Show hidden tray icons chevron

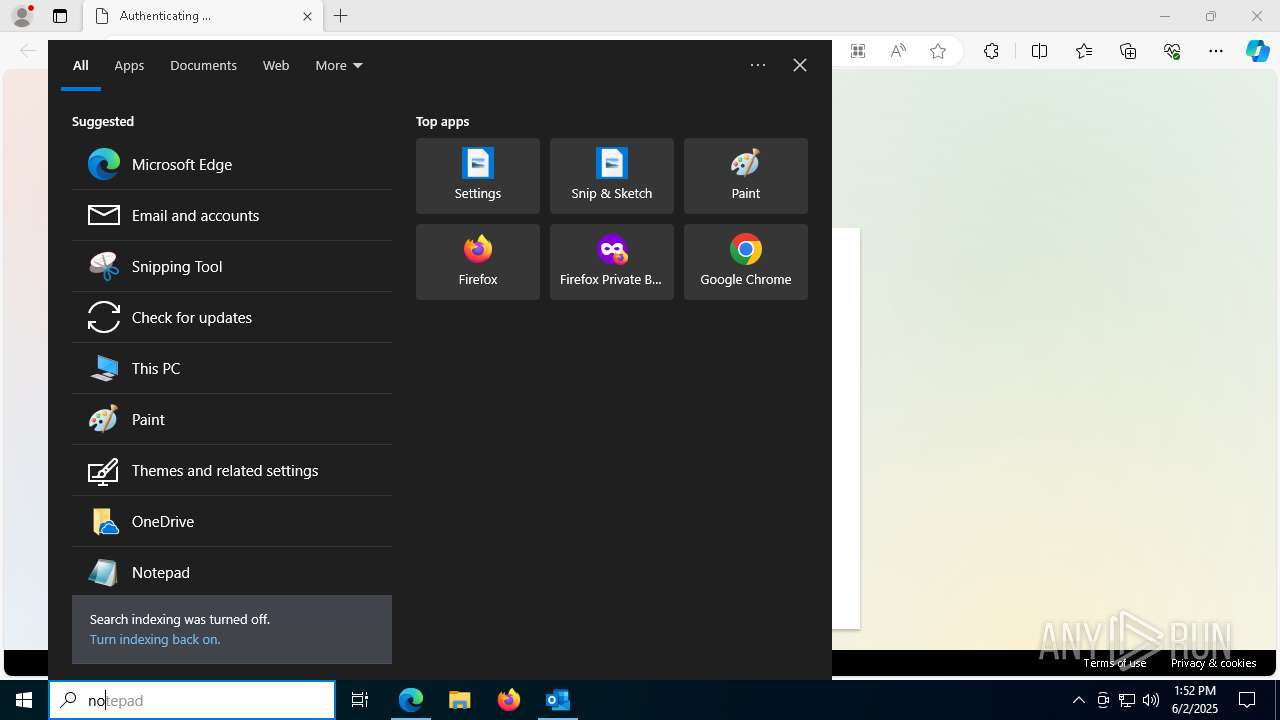click(x=1078, y=700)
